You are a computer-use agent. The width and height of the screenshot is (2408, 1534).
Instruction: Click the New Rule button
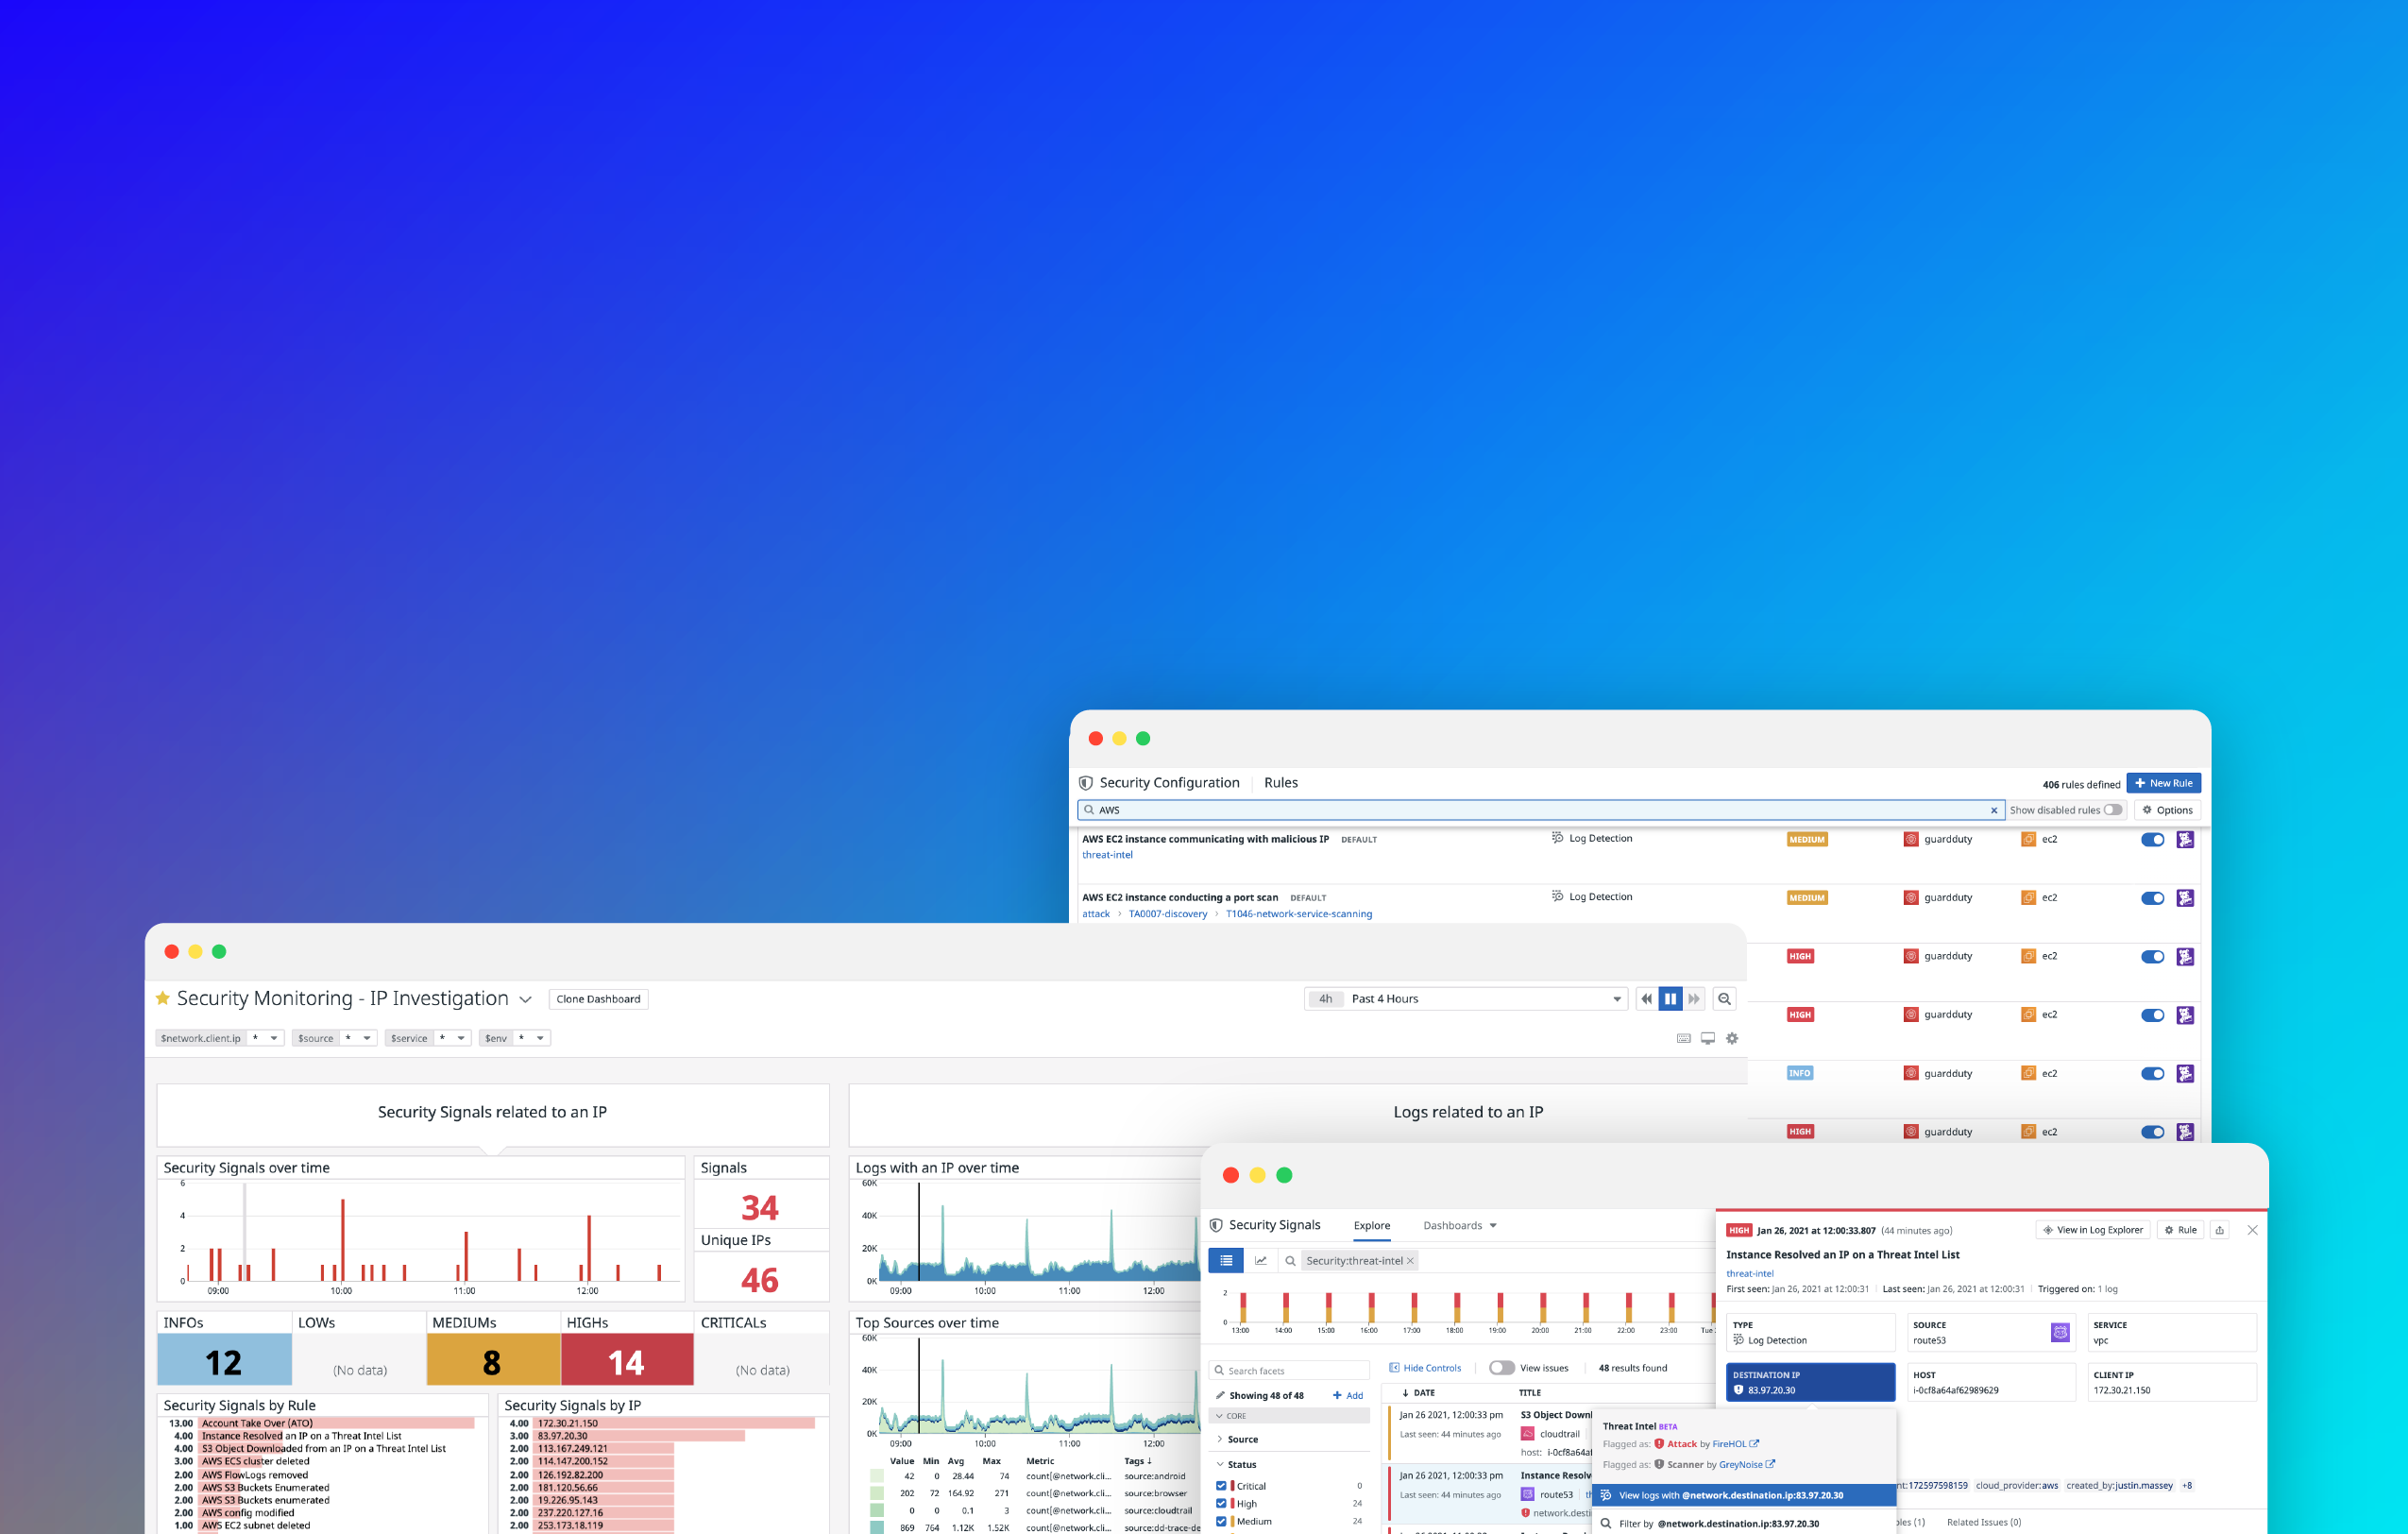click(x=2163, y=783)
